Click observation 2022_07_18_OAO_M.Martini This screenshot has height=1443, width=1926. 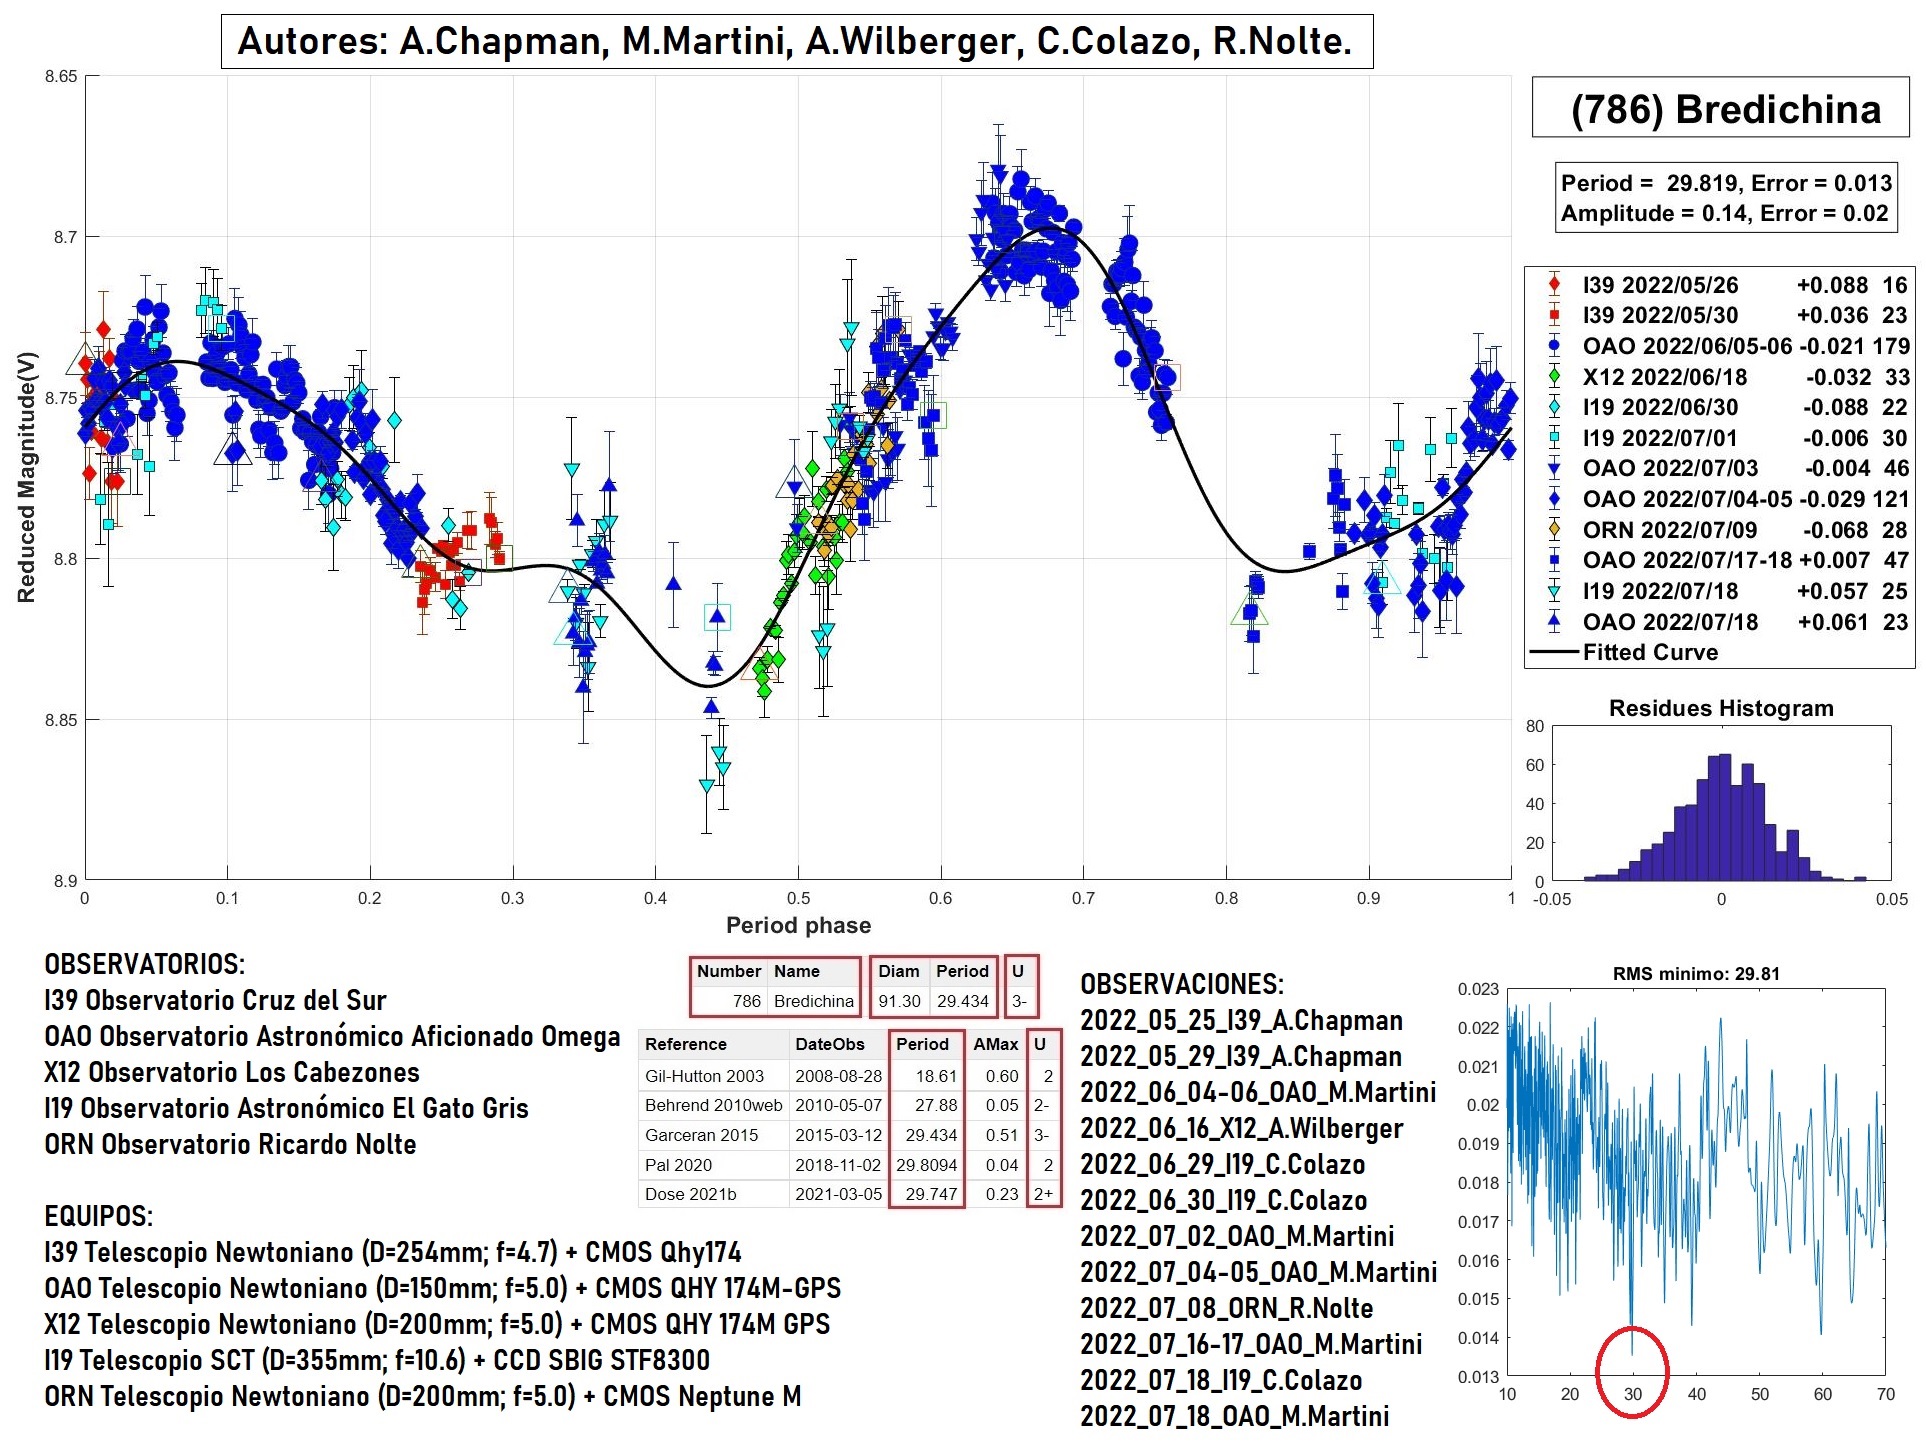[x=1235, y=1416]
